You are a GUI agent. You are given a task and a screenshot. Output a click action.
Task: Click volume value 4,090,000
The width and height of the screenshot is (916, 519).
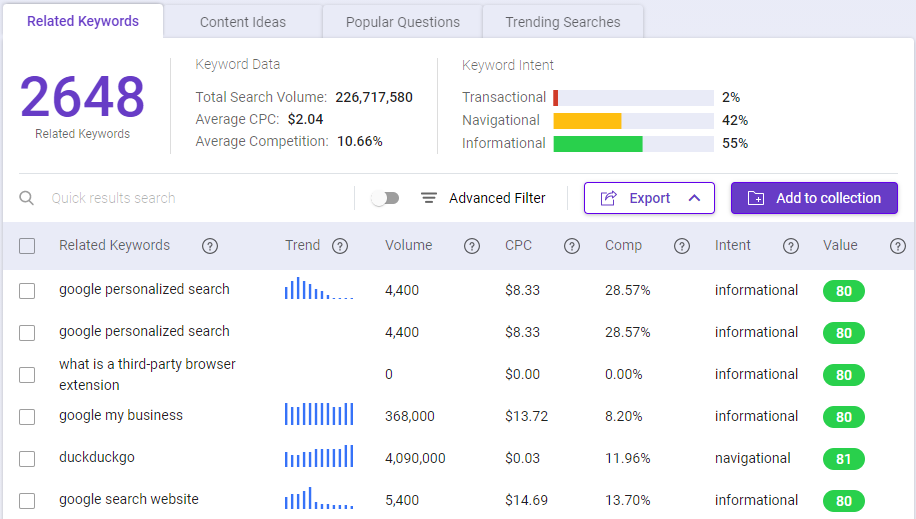coord(415,458)
